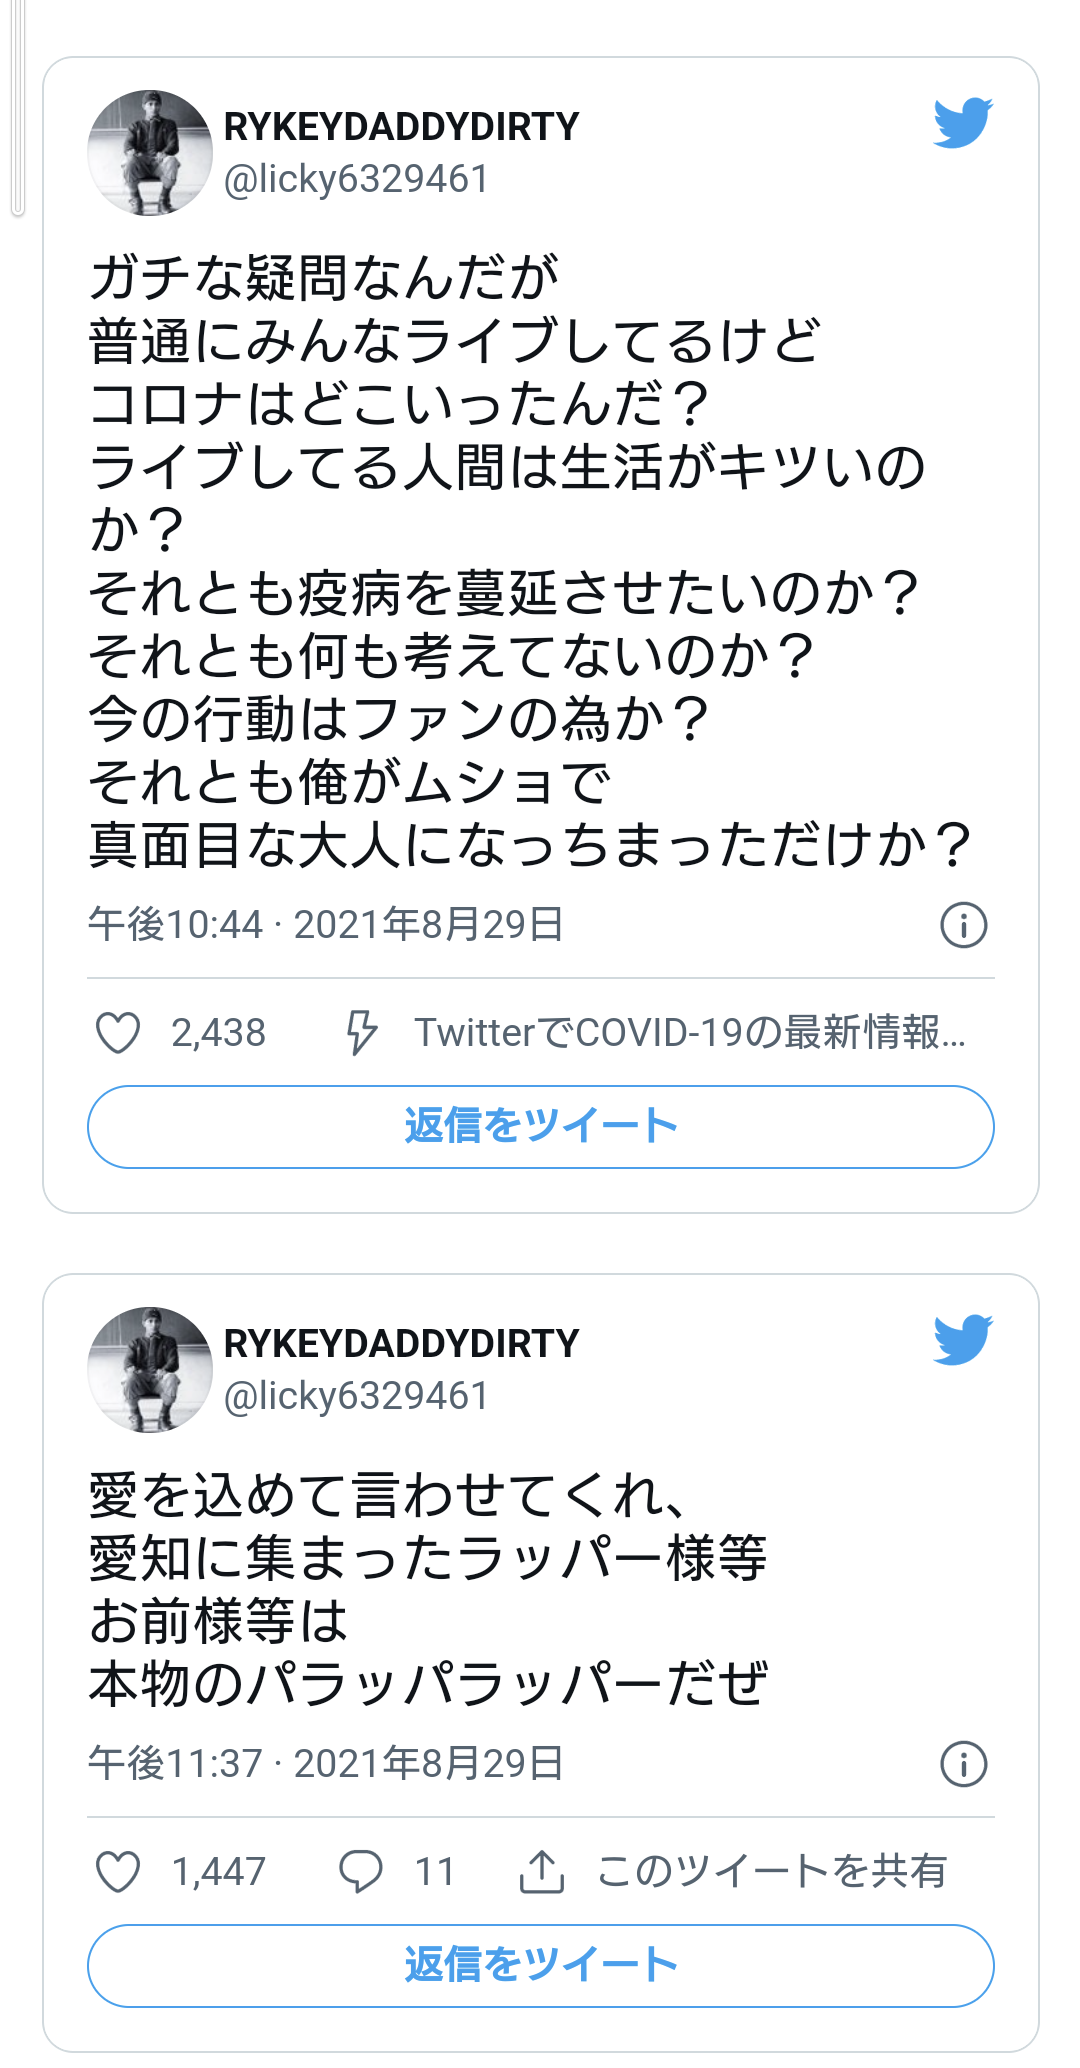
Task: Open the reply bubble icon showing 11 replies
Action: (360, 1871)
